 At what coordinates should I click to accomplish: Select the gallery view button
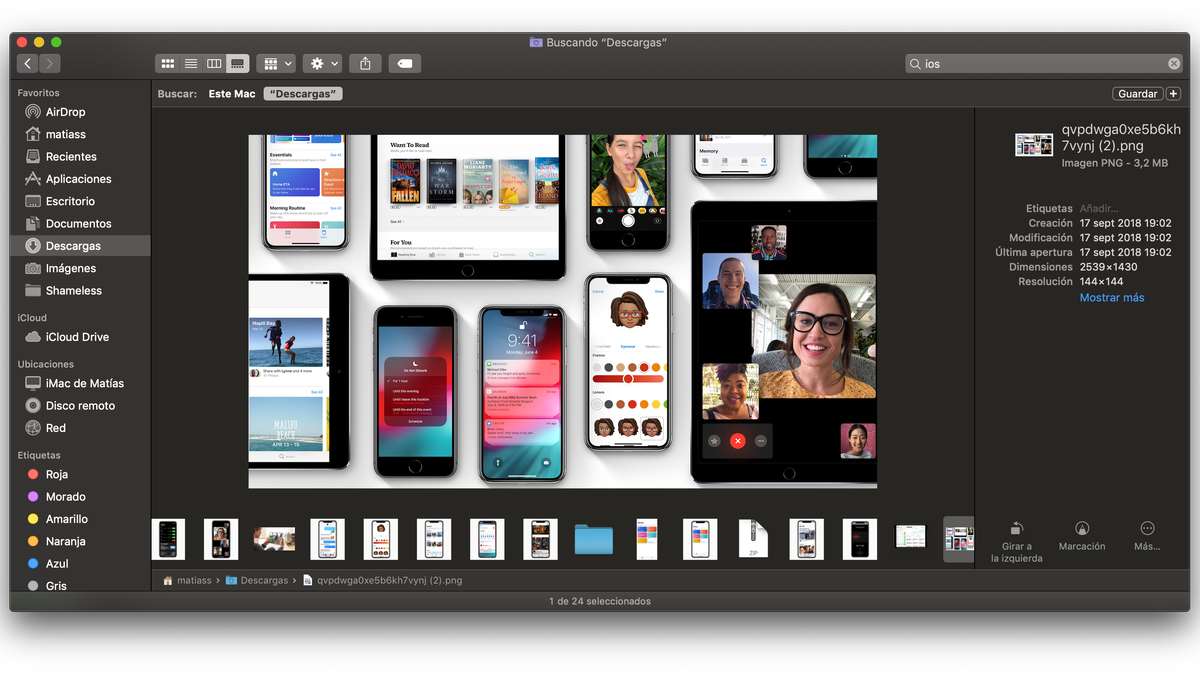click(x=237, y=63)
